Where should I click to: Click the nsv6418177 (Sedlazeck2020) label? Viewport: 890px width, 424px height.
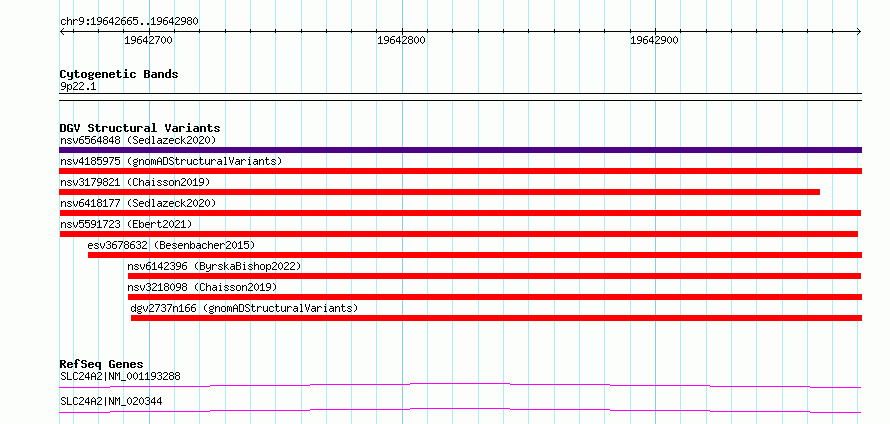138,203
